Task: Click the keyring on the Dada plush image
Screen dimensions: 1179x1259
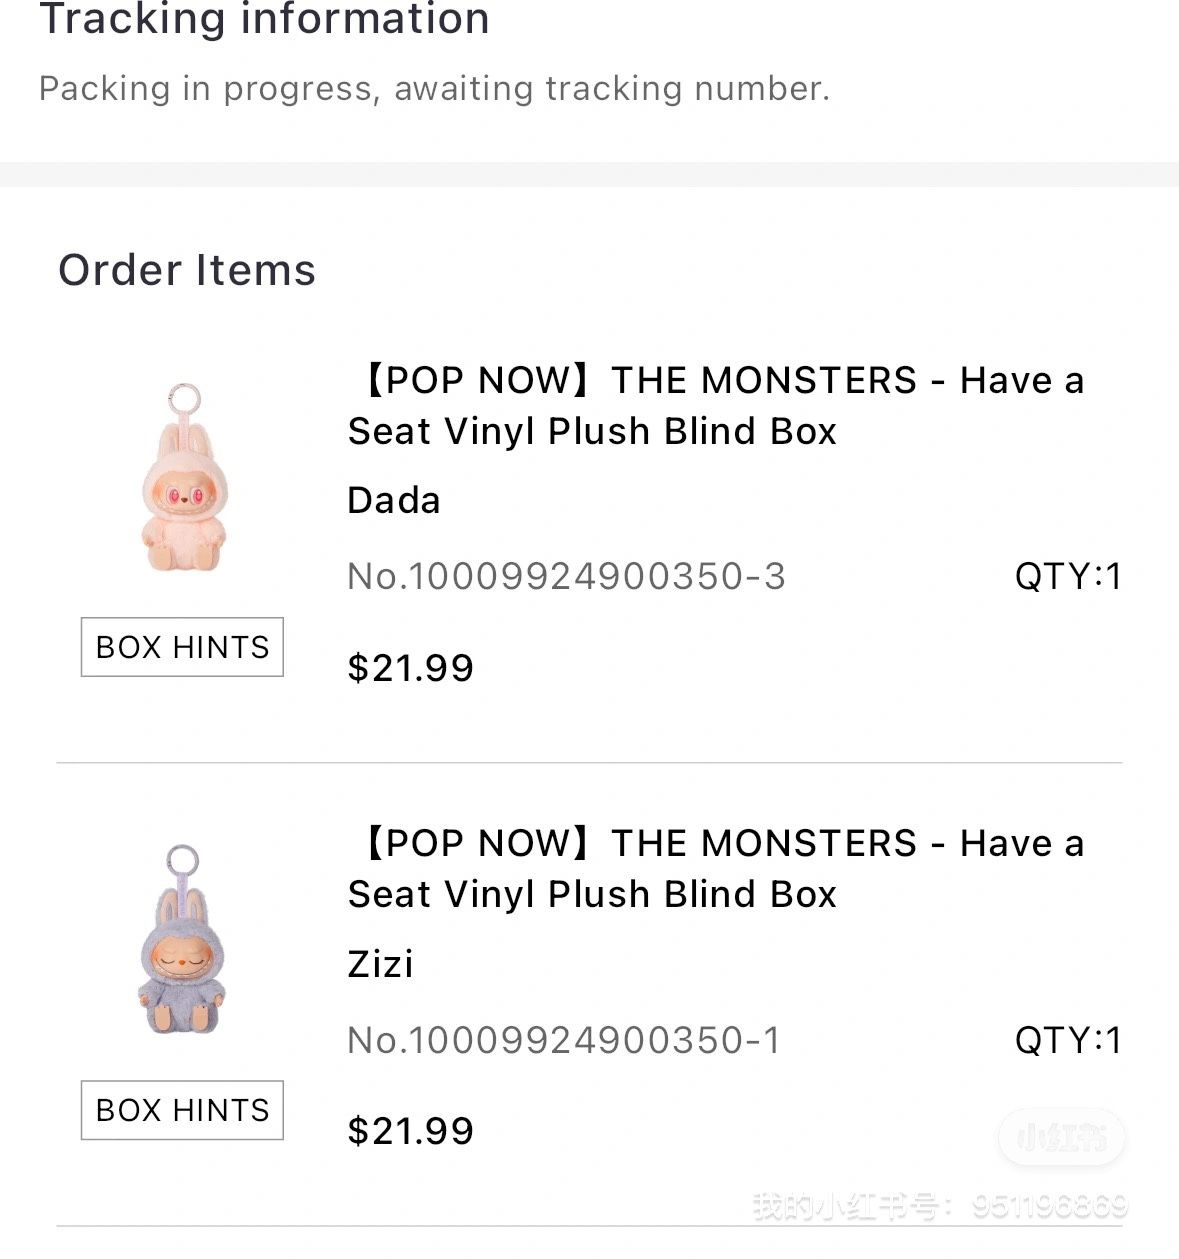Action: tap(184, 398)
